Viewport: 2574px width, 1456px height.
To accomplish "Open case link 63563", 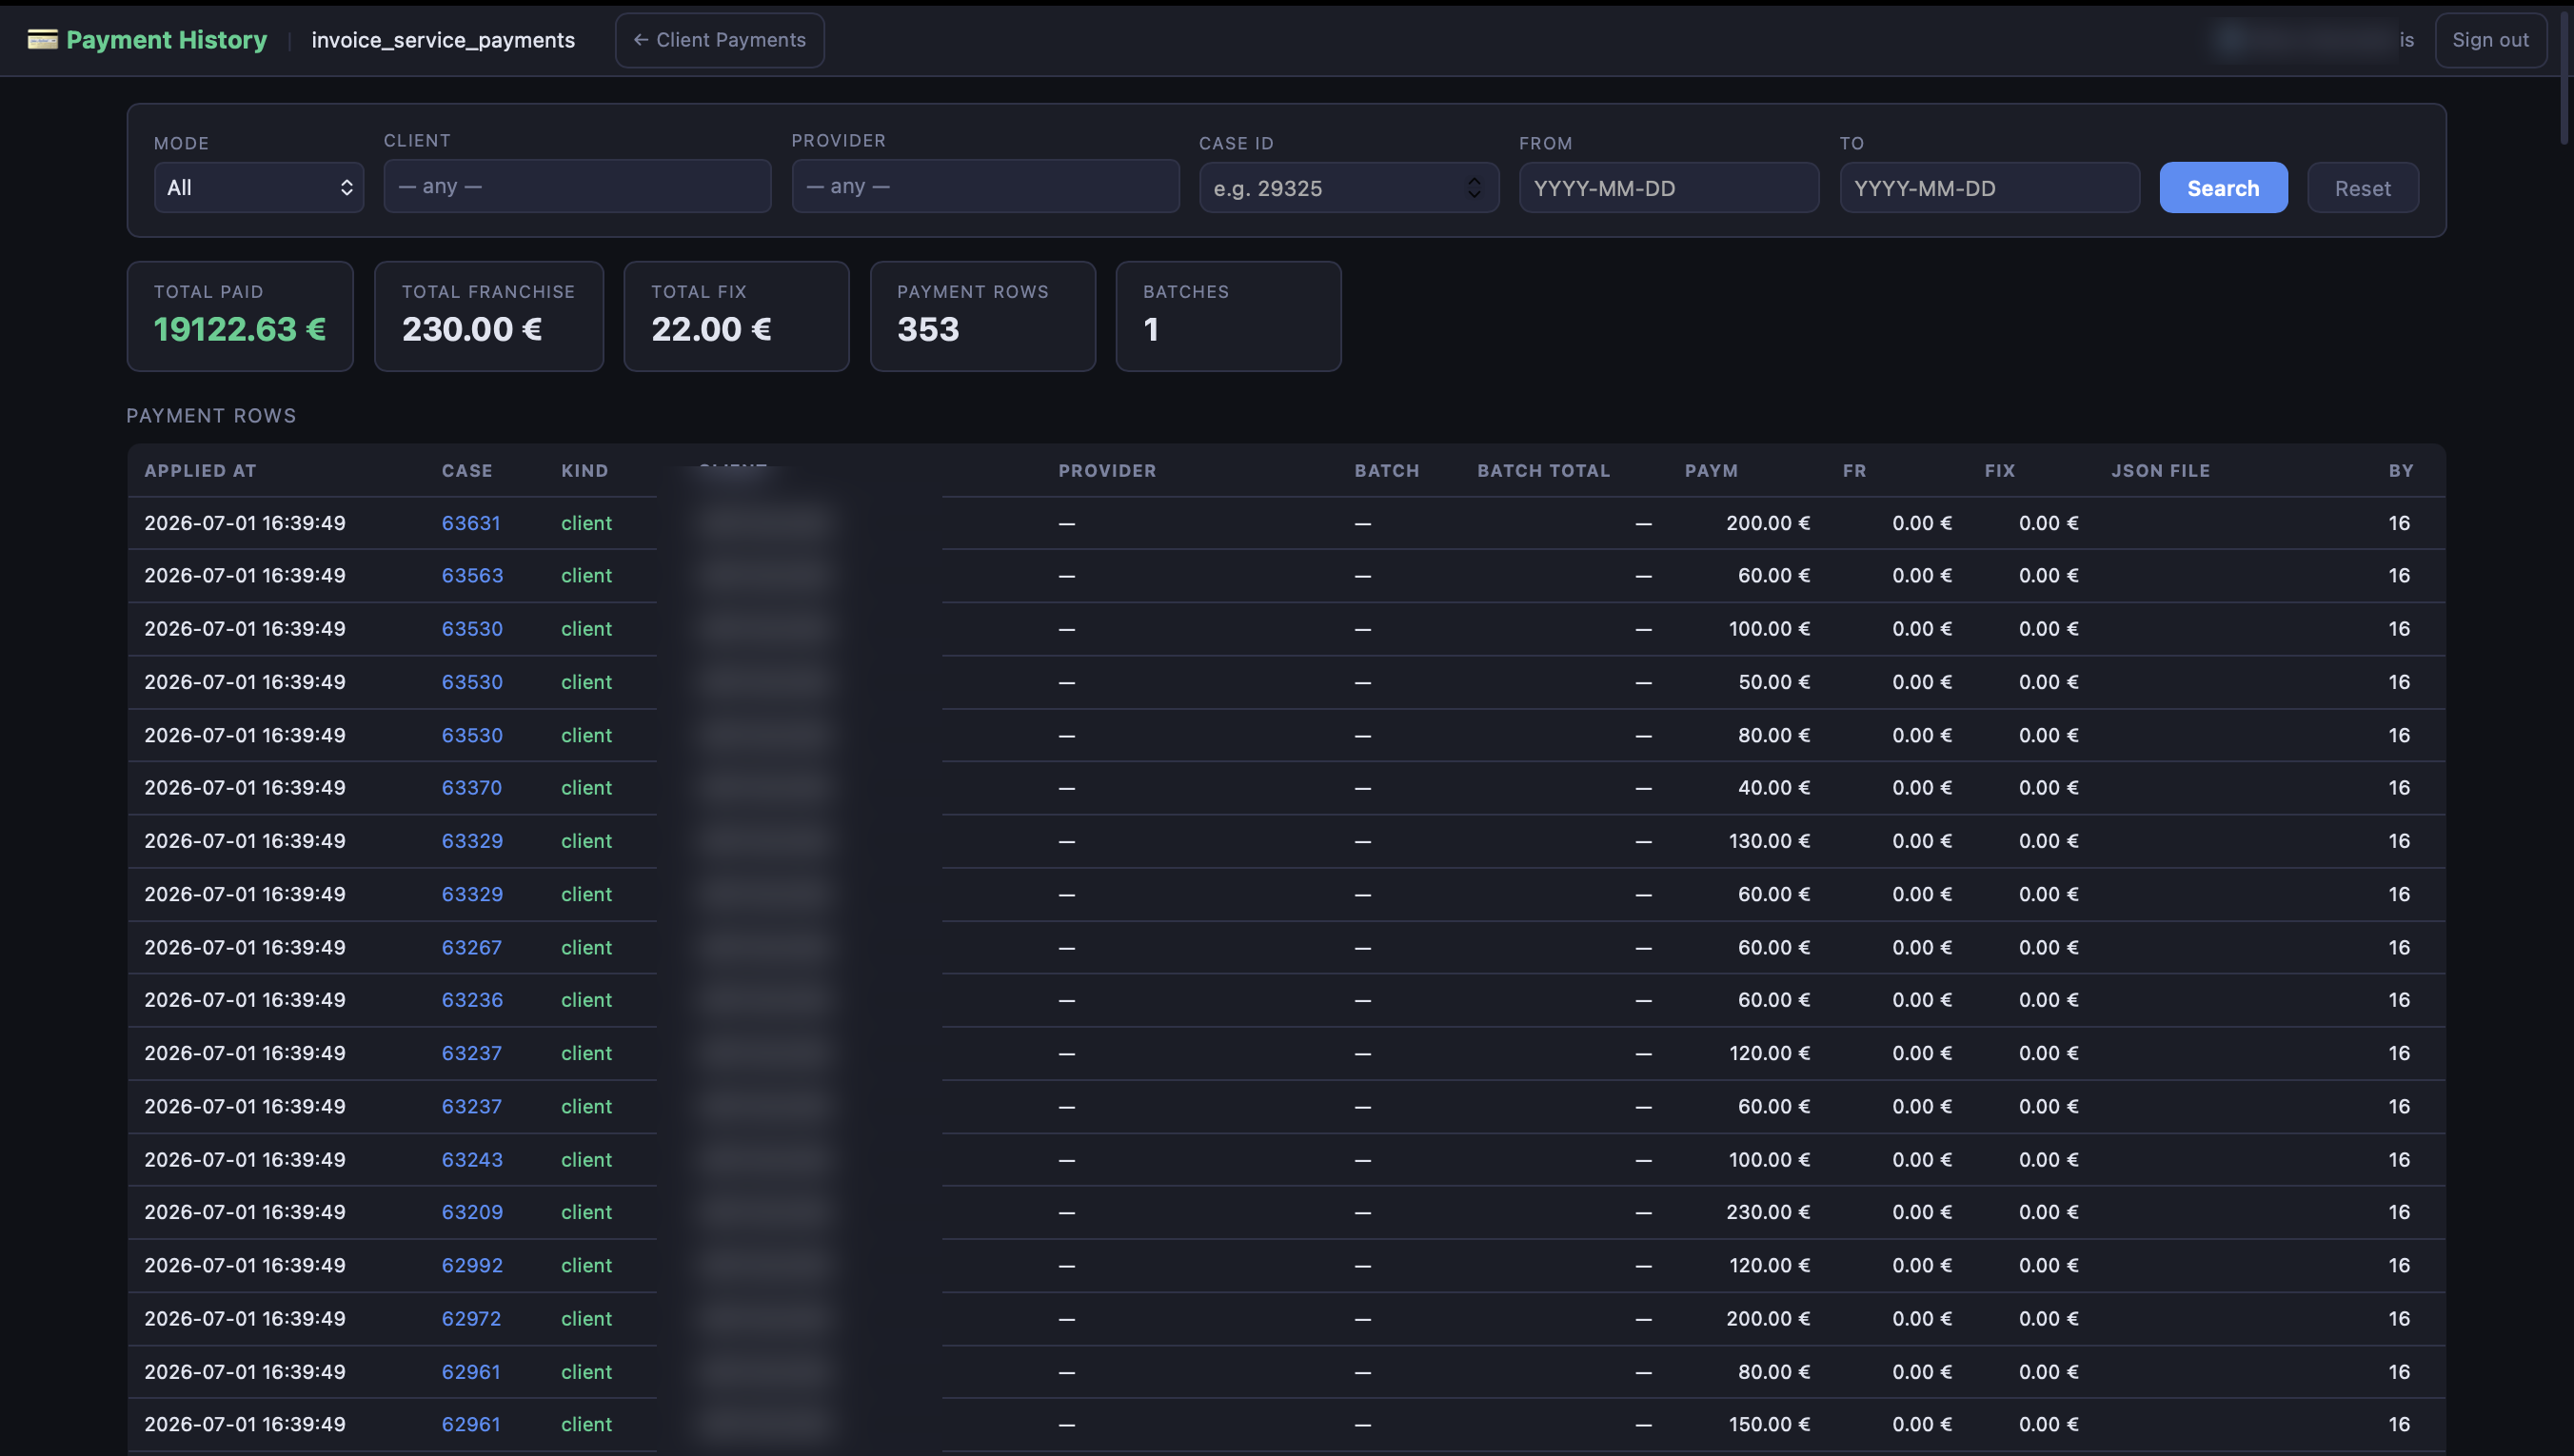I will [x=472, y=575].
